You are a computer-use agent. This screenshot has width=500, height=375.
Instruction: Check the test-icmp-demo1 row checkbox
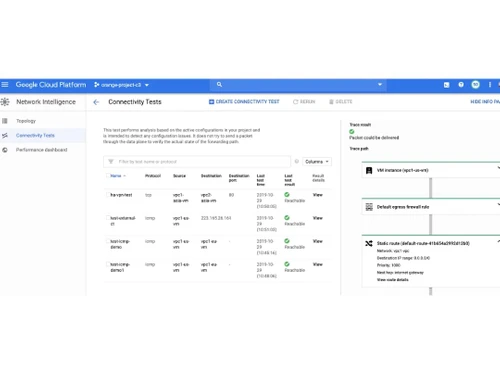108,264
